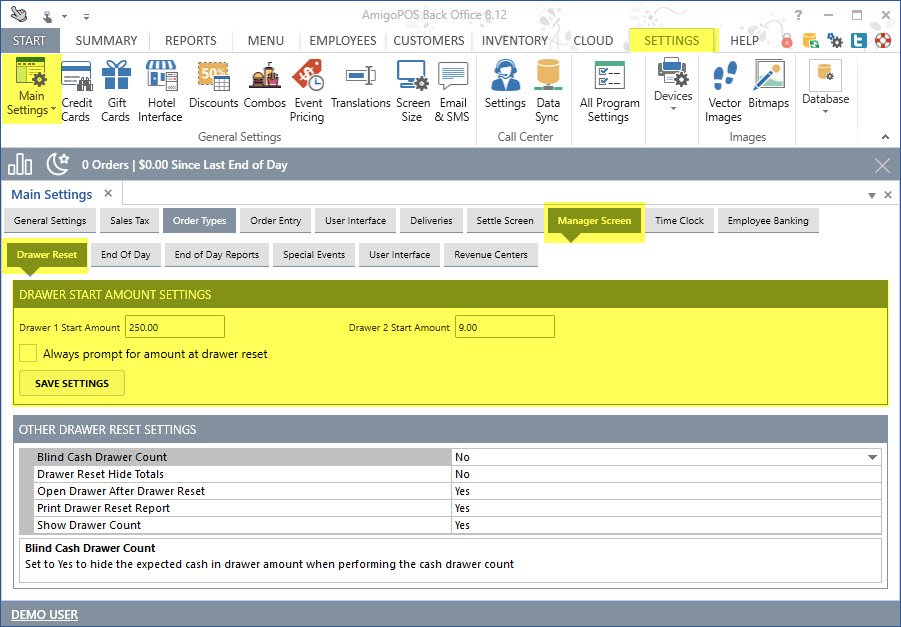Screen dimensions: 901x627
Task: Switch to the End Of Day tab
Action: click(126, 254)
